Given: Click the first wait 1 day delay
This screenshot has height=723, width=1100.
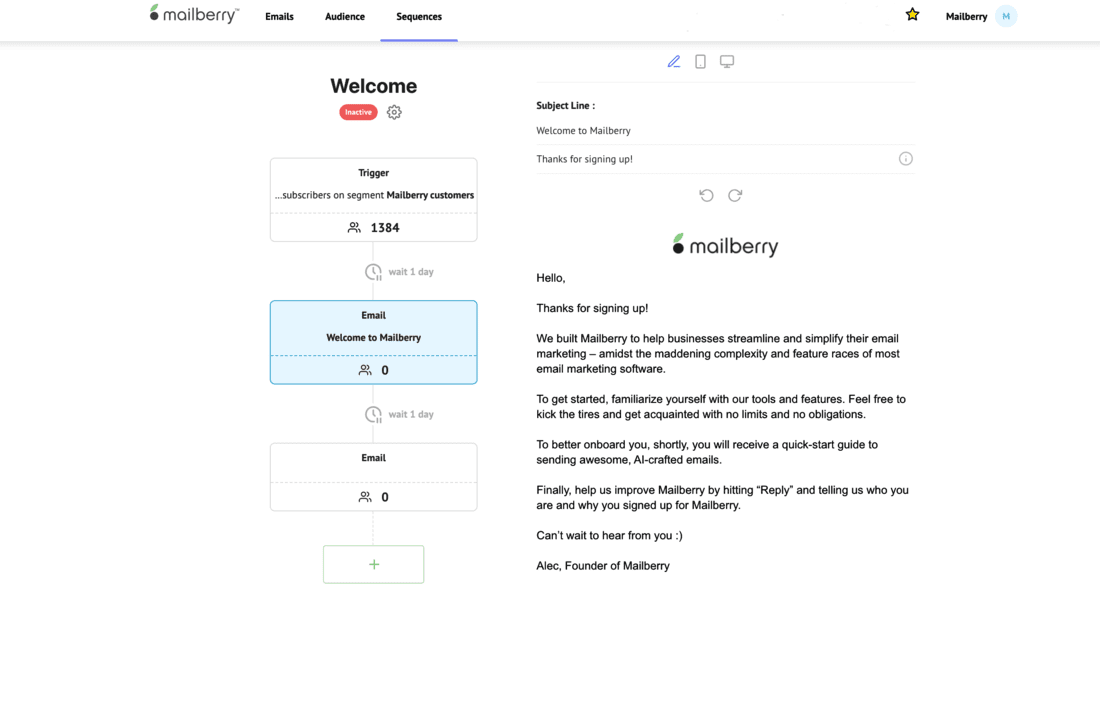Looking at the screenshot, I should tap(399, 272).
